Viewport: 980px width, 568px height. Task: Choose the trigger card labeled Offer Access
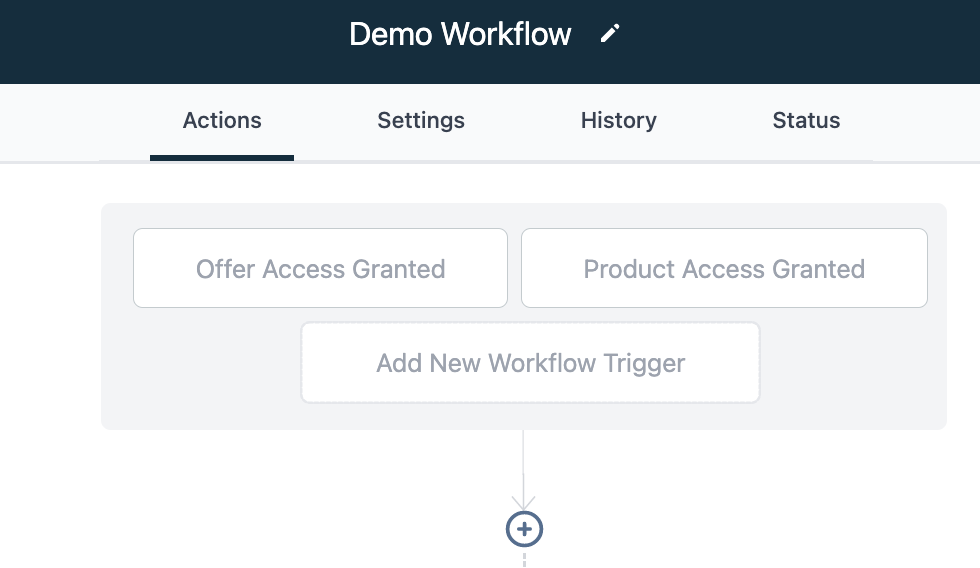coord(320,268)
